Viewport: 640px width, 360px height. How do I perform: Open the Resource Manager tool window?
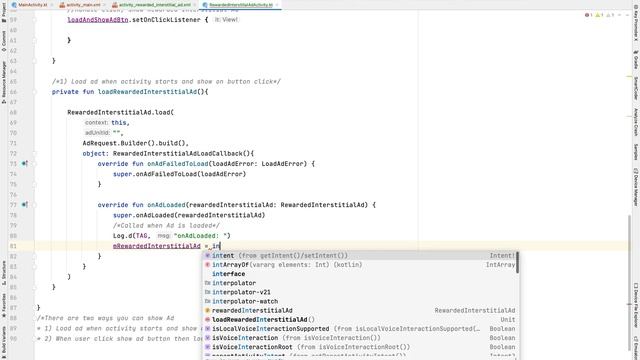coord(4,82)
